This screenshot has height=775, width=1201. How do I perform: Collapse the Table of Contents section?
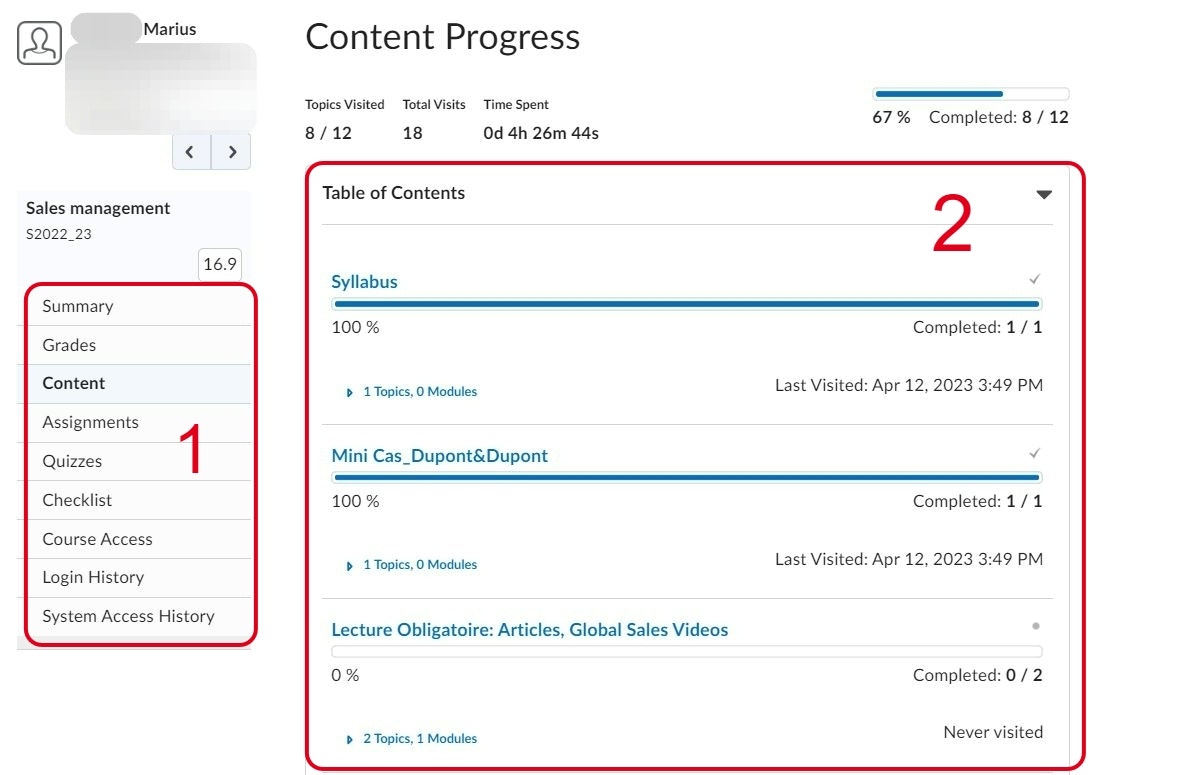tap(1044, 194)
